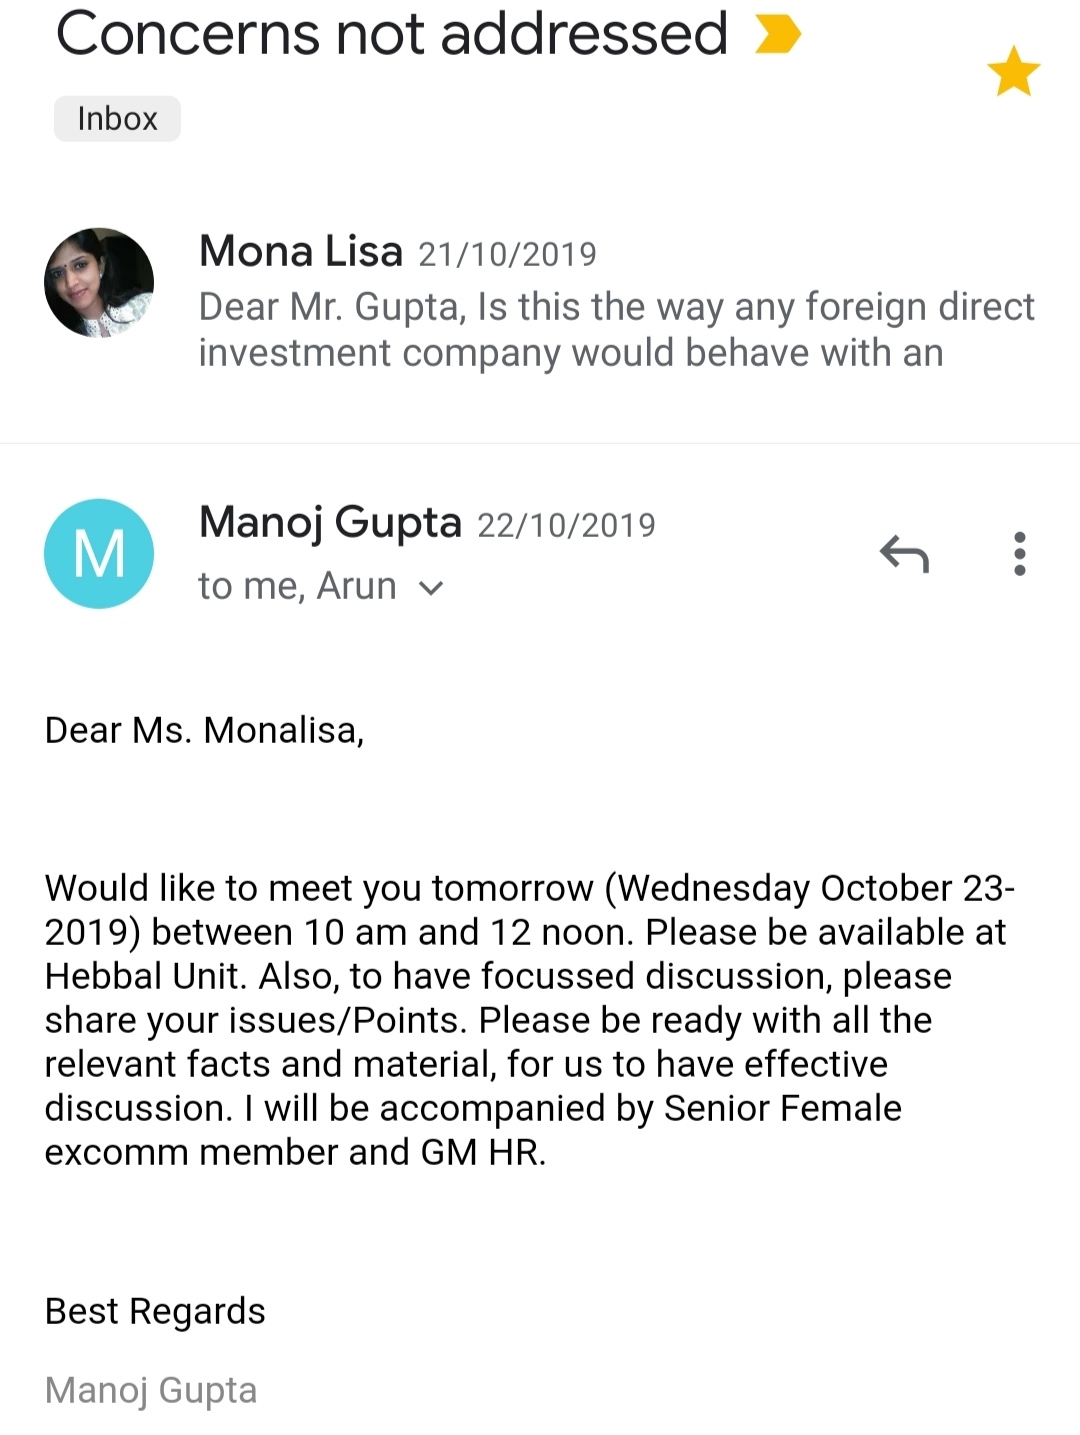
Task: Click the "Best Regards" closing line
Action: pyautogui.click(x=155, y=1311)
